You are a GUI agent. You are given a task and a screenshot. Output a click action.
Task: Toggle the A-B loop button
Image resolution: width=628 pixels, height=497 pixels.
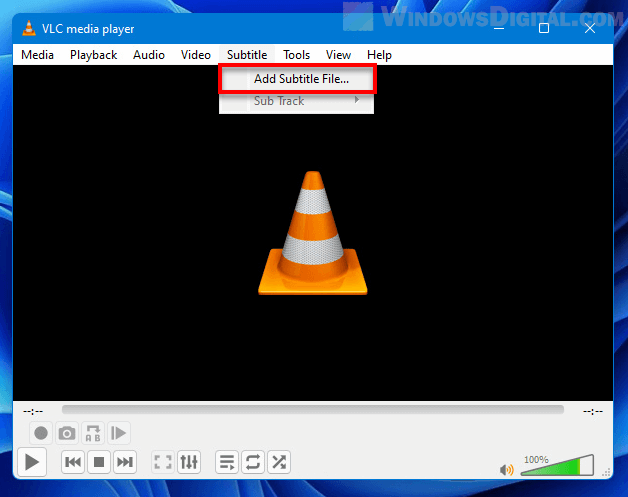93,433
